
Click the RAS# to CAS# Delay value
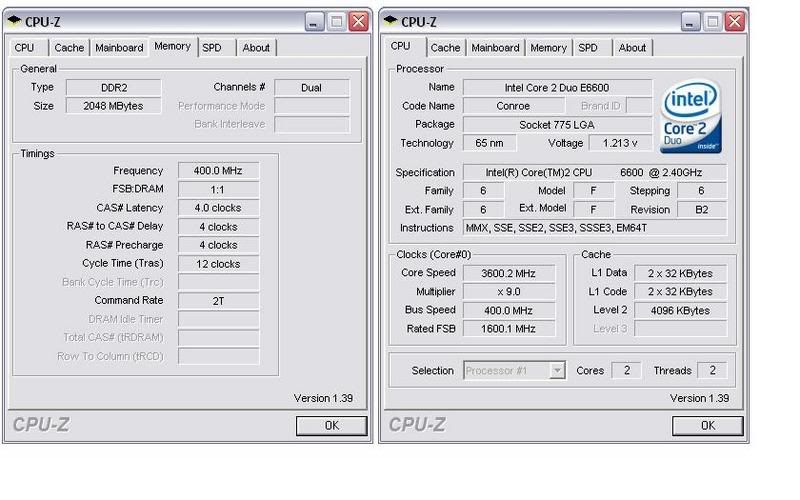click(218, 227)
